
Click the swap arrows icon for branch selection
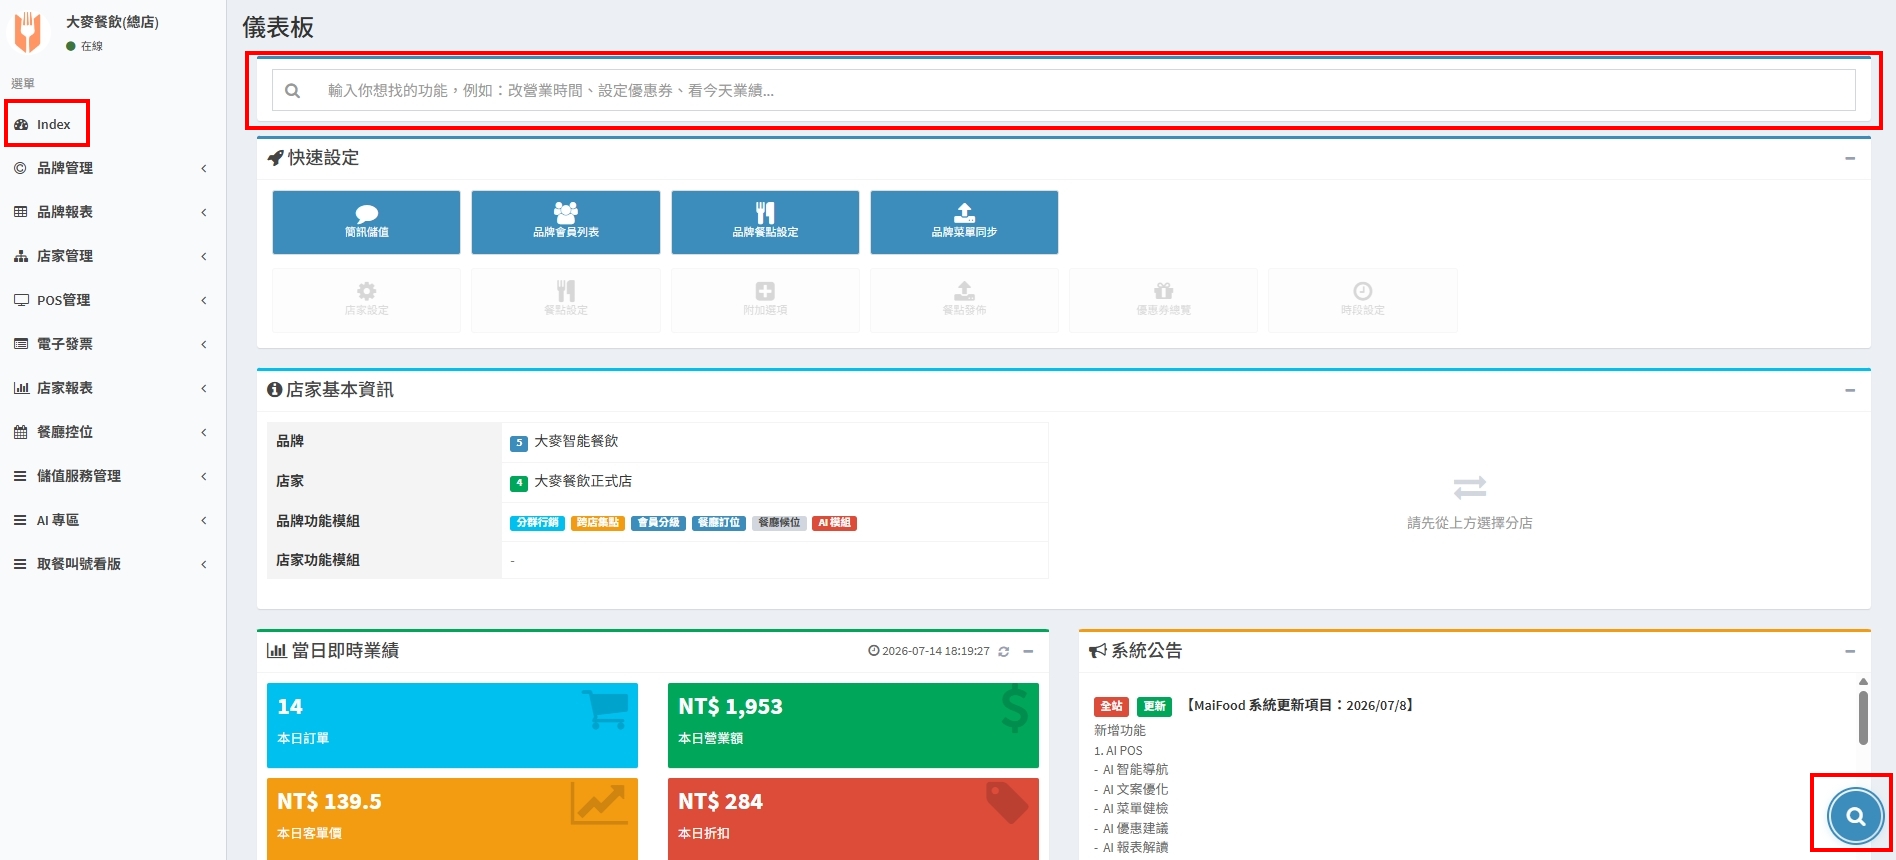tap(1470, 488)
